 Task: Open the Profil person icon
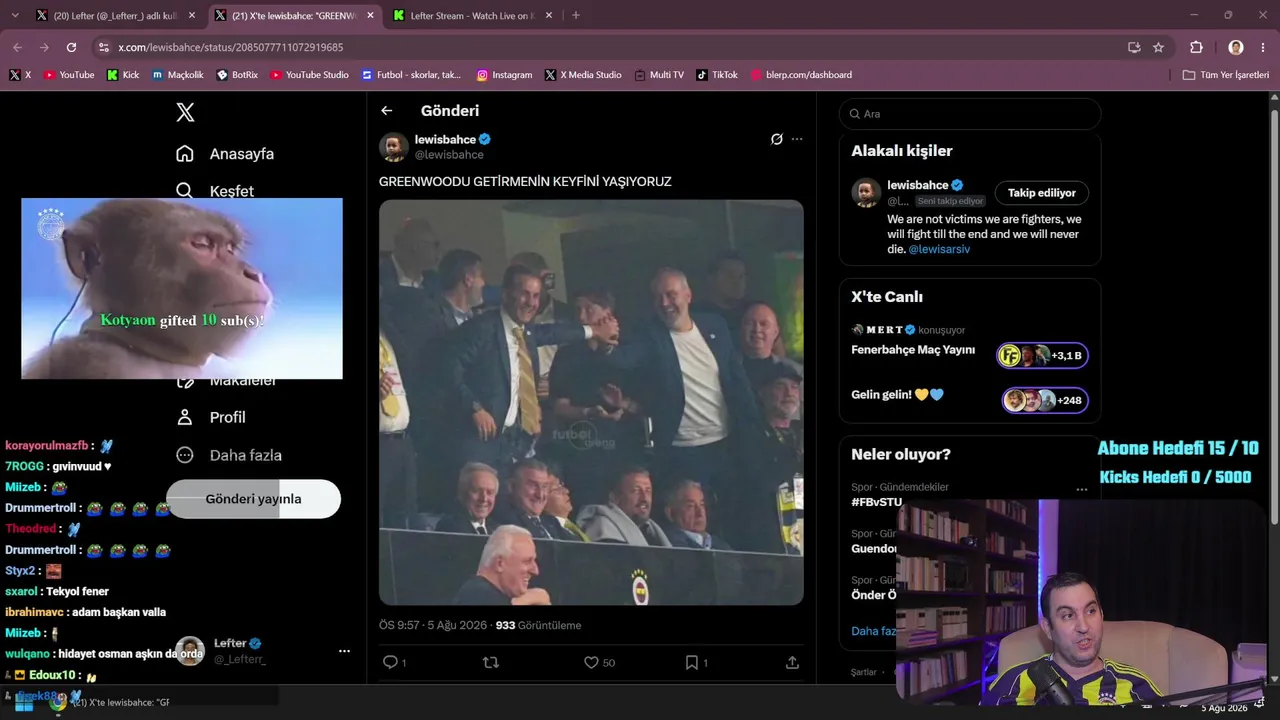[x=184, y=417]
